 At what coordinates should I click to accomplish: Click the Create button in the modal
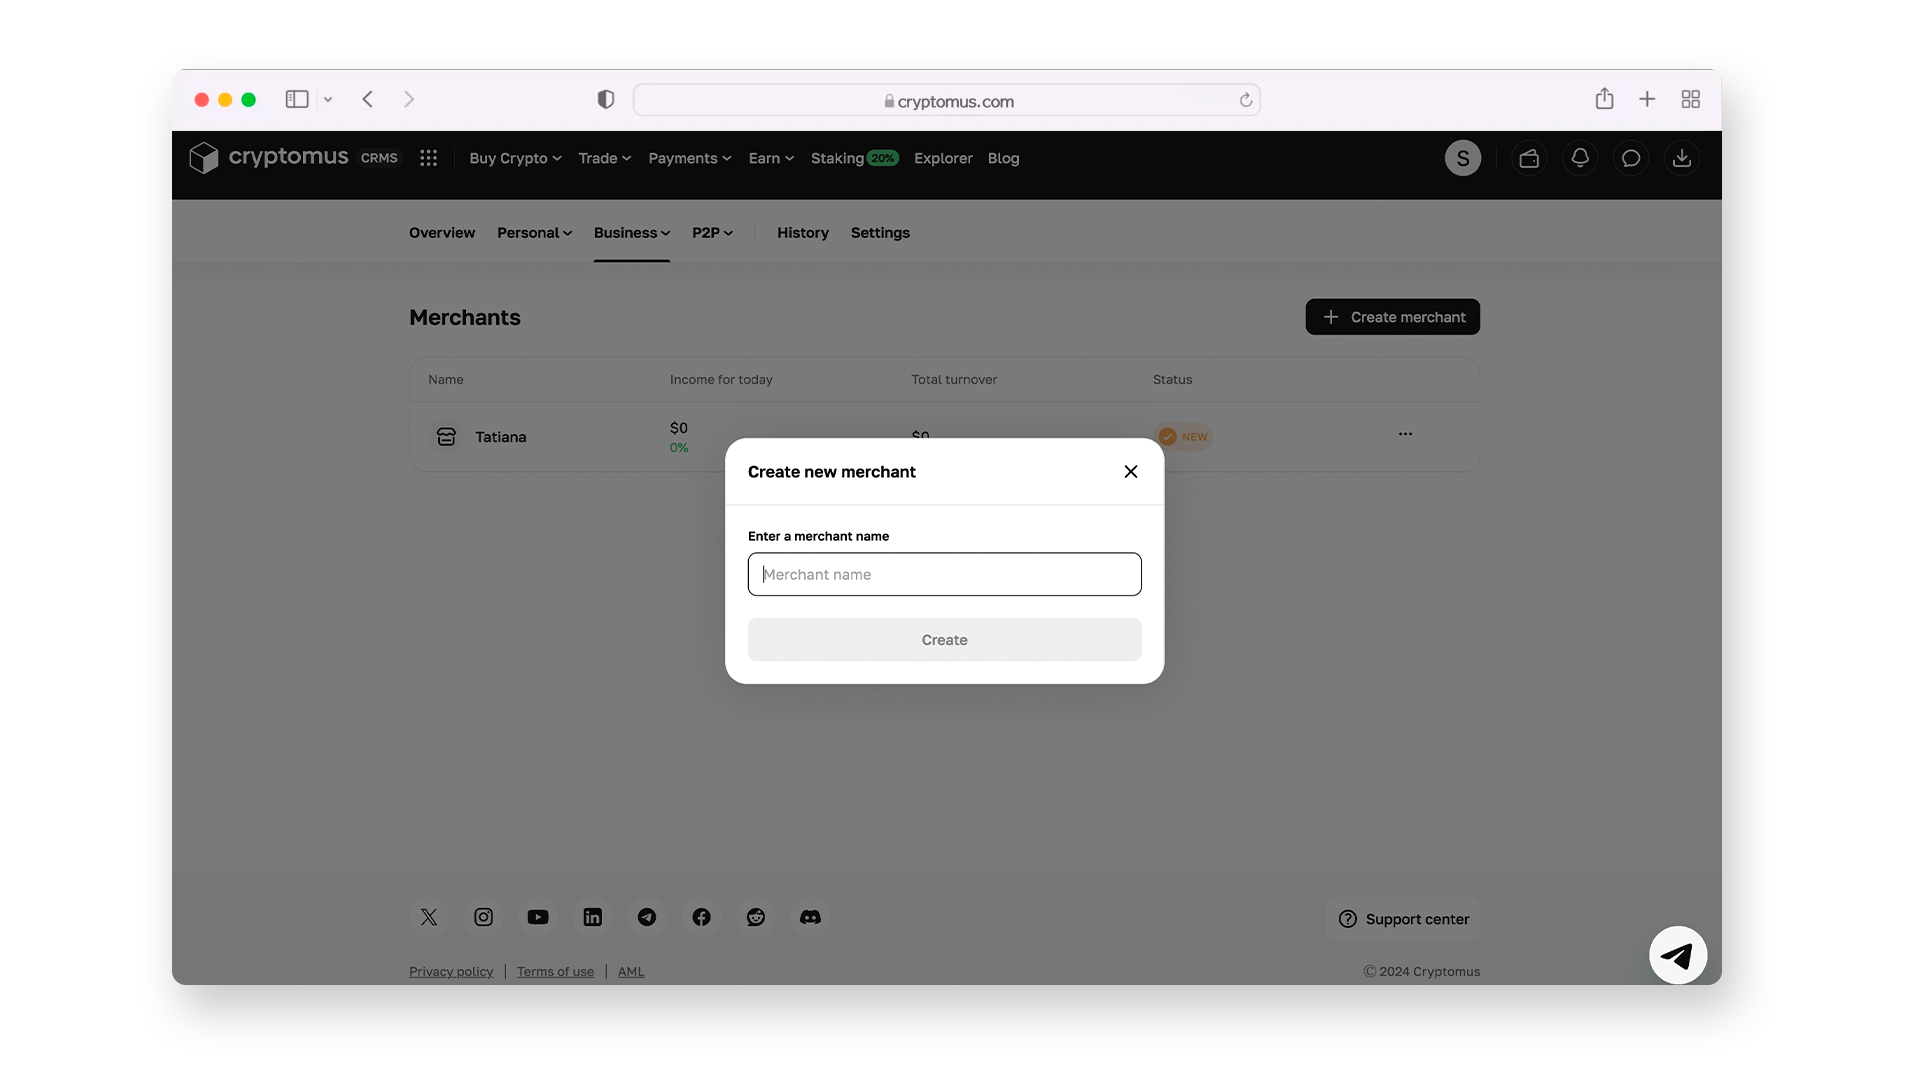[x=944, y=638]
